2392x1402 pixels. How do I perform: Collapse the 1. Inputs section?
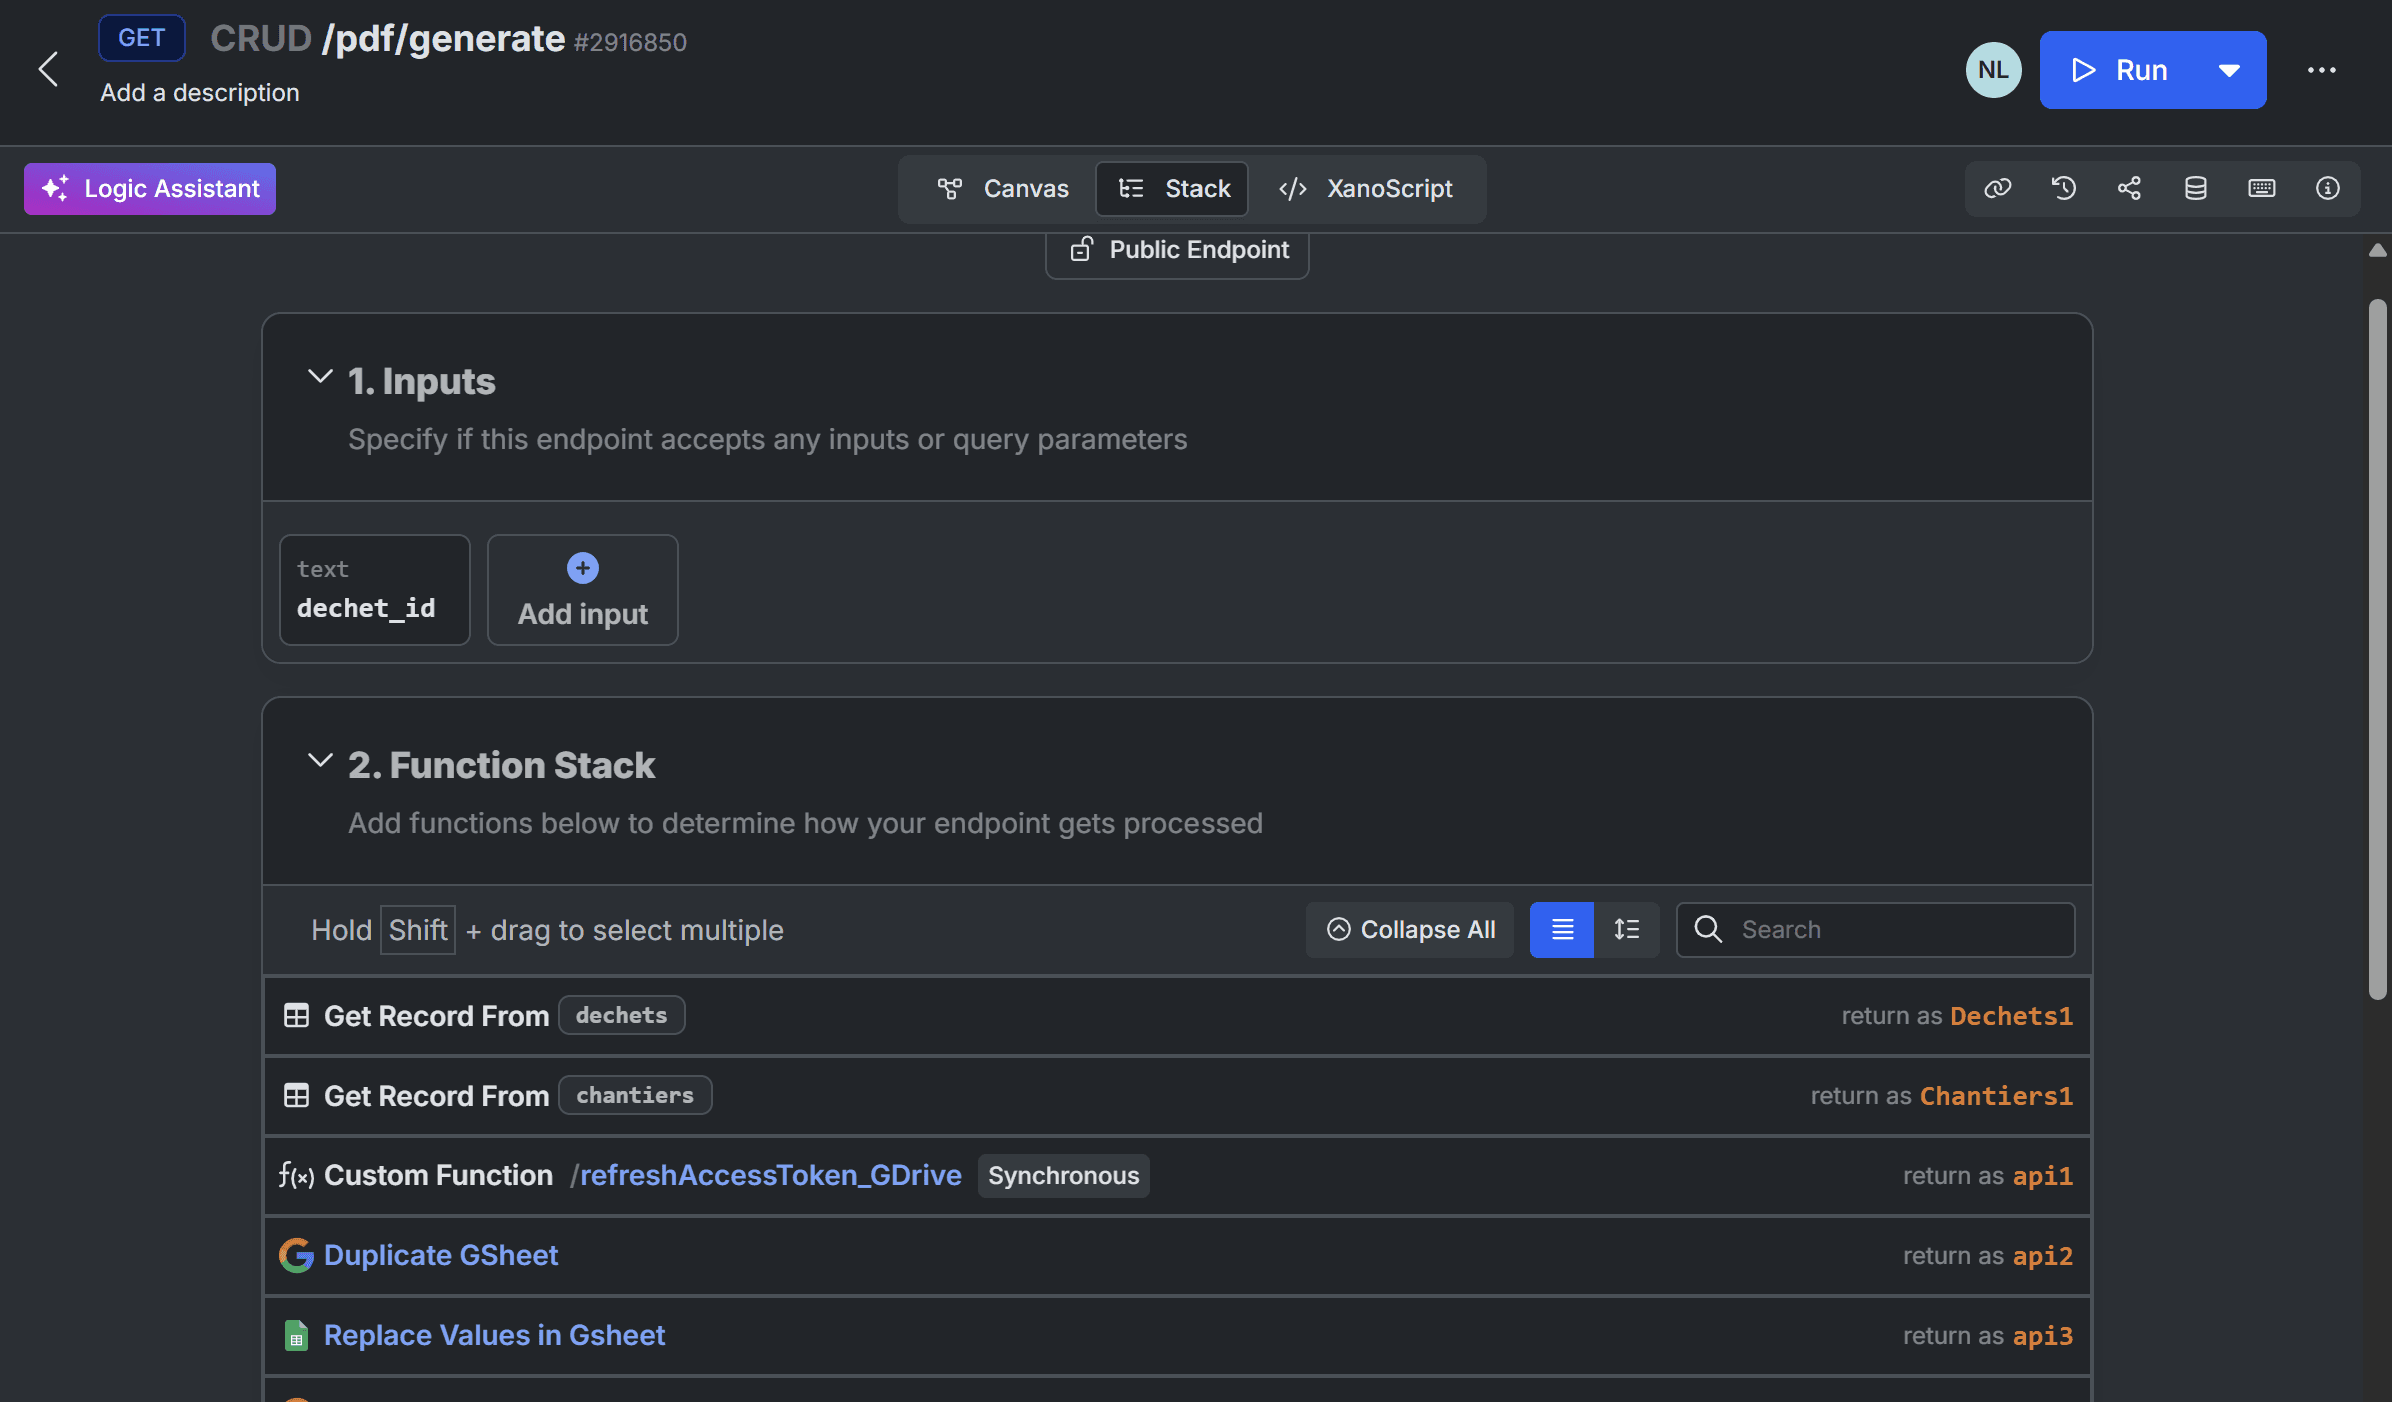(319, 377)
